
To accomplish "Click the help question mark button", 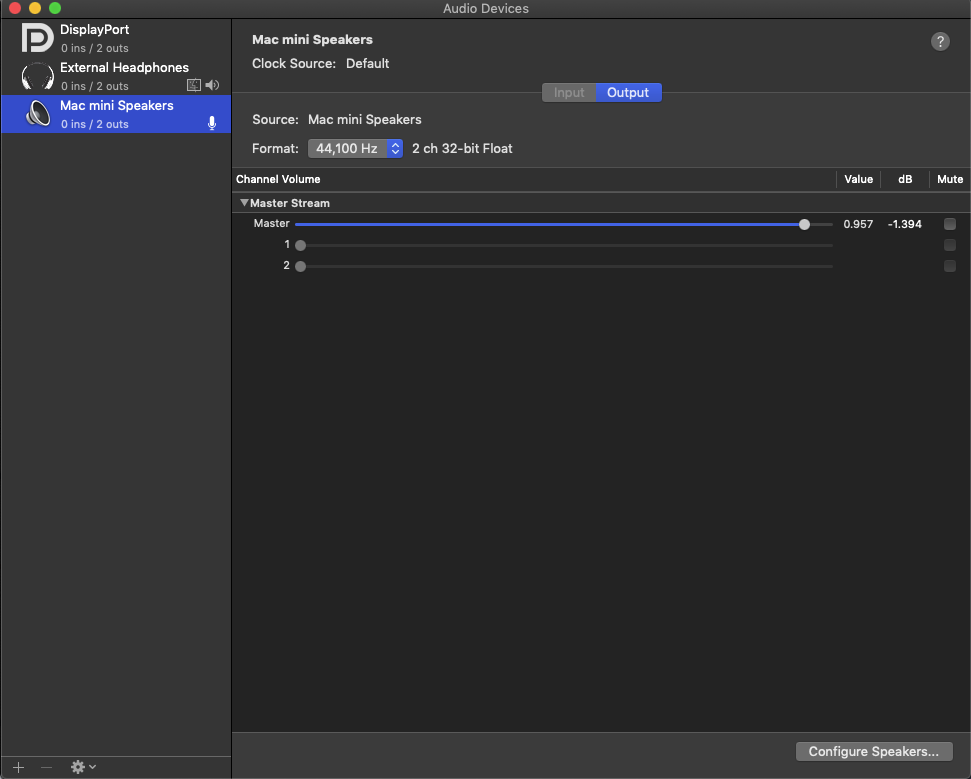I will 940,41.
